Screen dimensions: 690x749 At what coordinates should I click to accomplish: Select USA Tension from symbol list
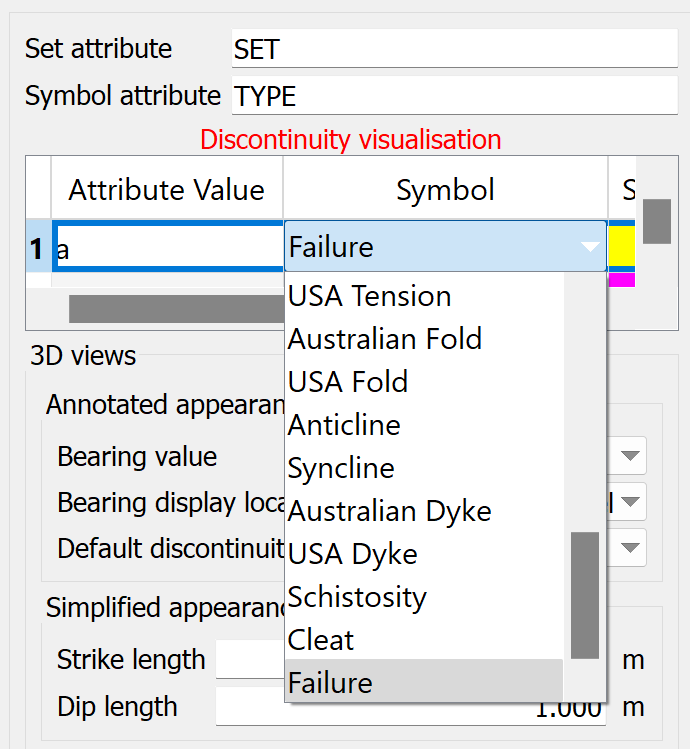[x=370, y=296]
